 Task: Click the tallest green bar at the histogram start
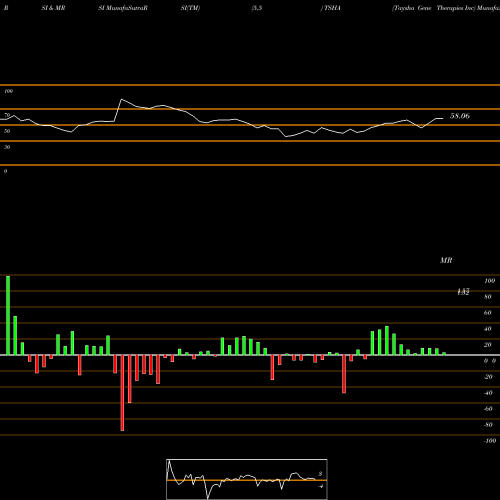coord(8,315)
